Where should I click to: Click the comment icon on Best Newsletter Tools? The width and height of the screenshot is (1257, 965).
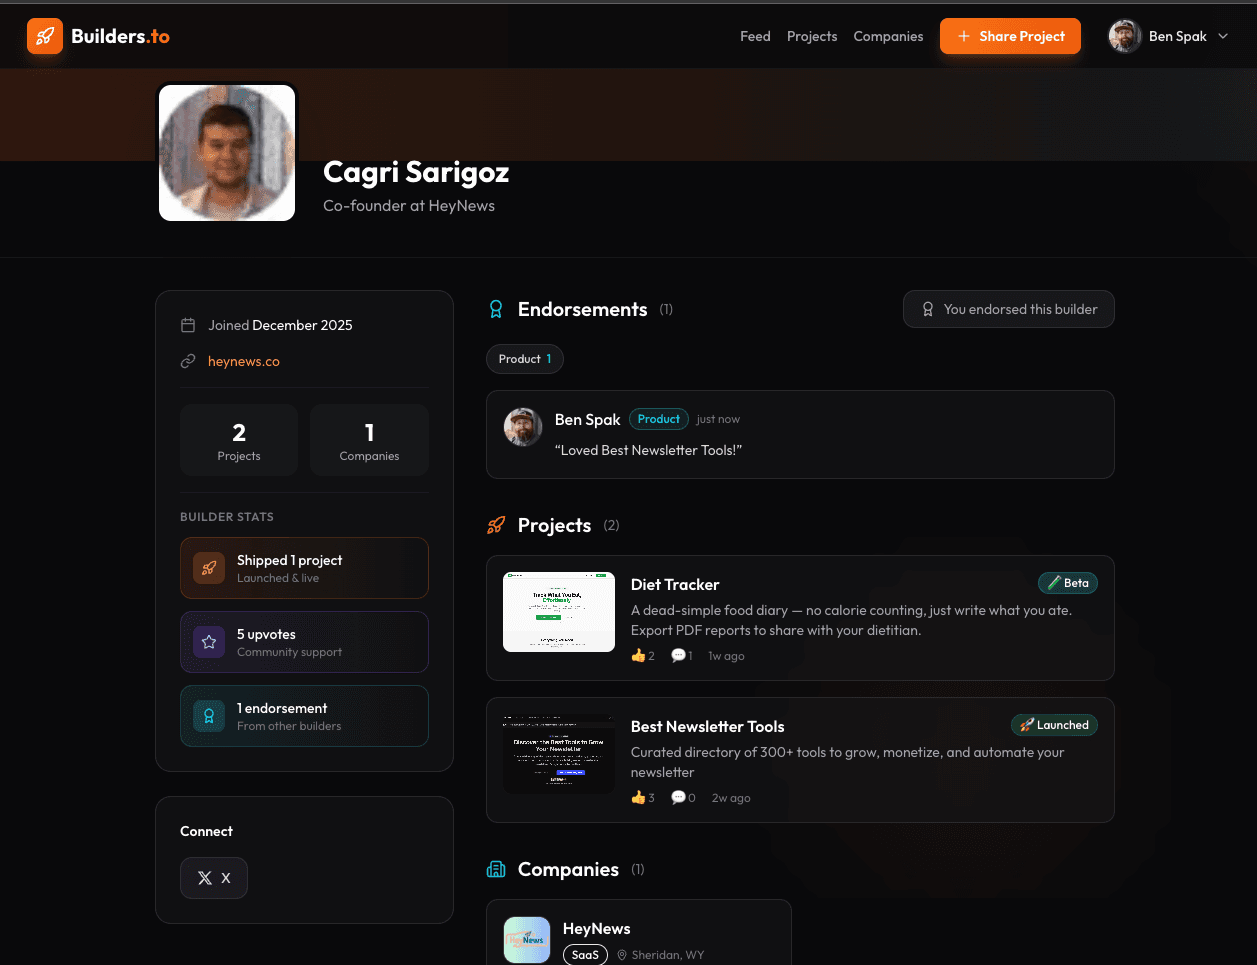pyautogui.click(x=678, y=798)
